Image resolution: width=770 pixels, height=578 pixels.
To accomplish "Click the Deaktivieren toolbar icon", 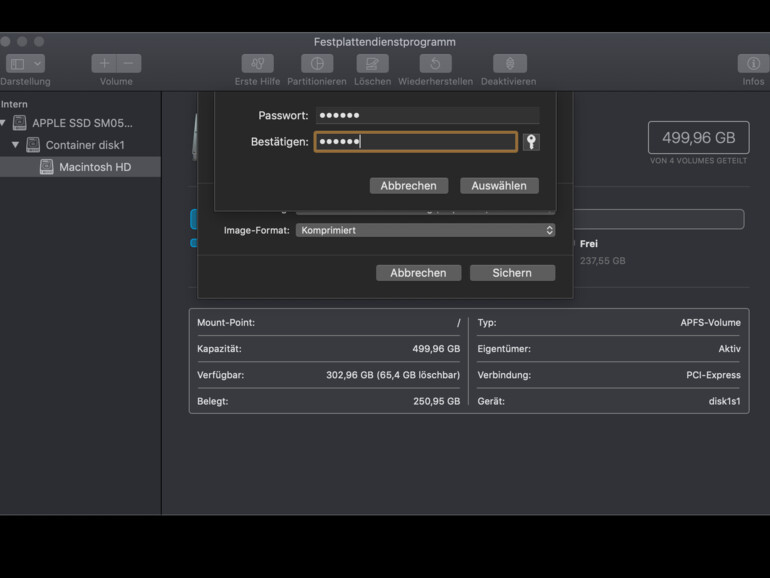I will [x=508, y=64].
